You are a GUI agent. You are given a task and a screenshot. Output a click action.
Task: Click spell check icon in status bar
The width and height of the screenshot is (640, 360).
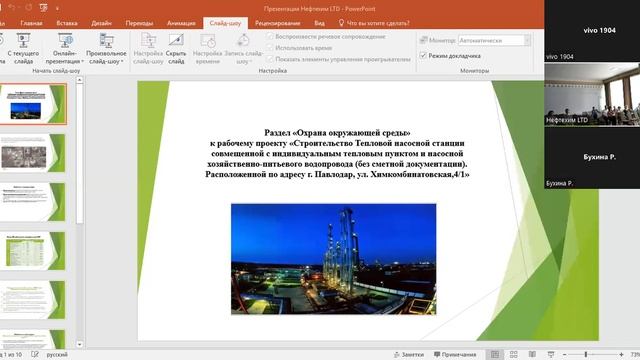[35, 354]
